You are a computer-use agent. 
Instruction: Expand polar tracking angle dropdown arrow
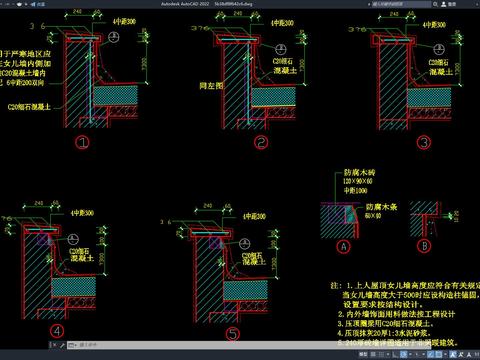click(410, 354)
